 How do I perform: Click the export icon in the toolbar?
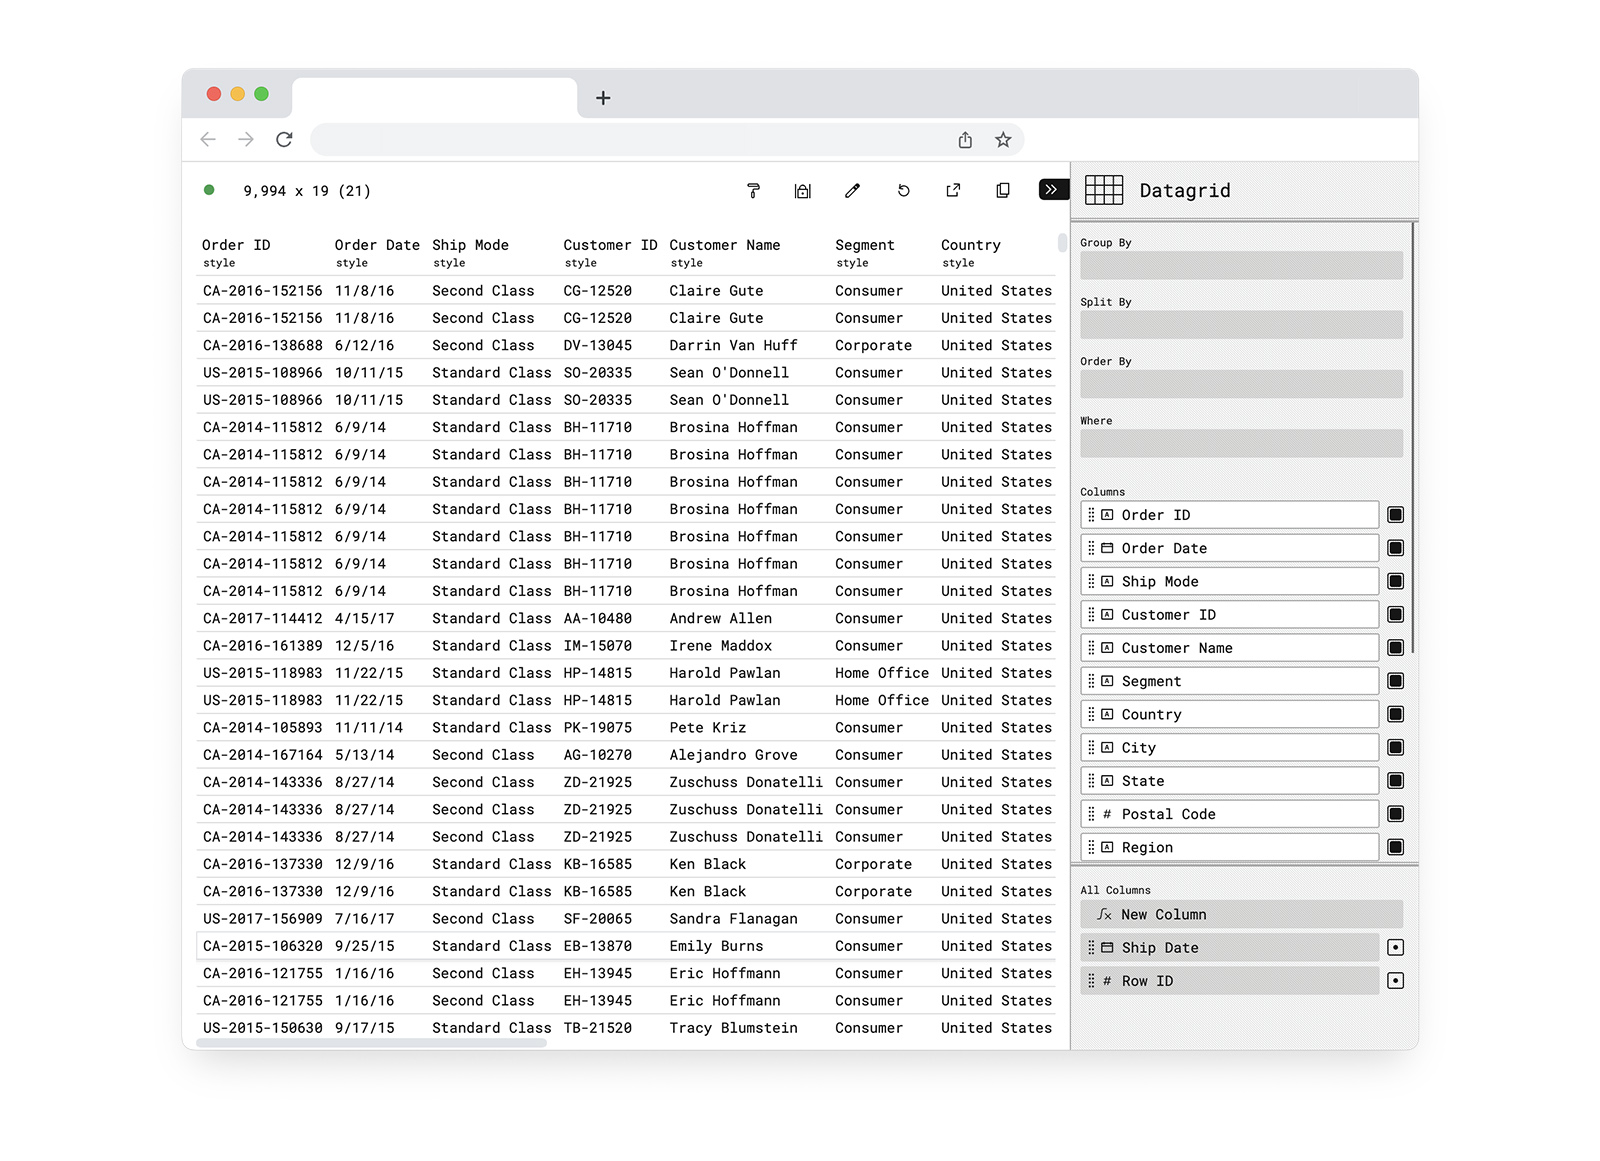(x=953, y=191)
